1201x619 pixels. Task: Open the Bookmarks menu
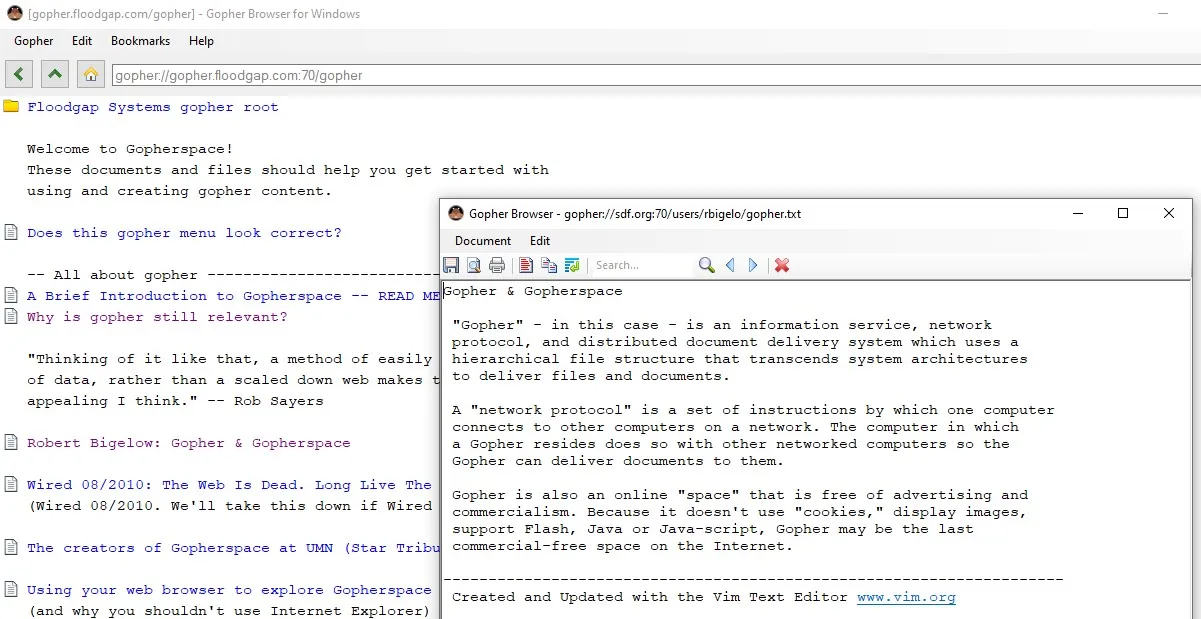pyautogui.click(x=140, y=41)
